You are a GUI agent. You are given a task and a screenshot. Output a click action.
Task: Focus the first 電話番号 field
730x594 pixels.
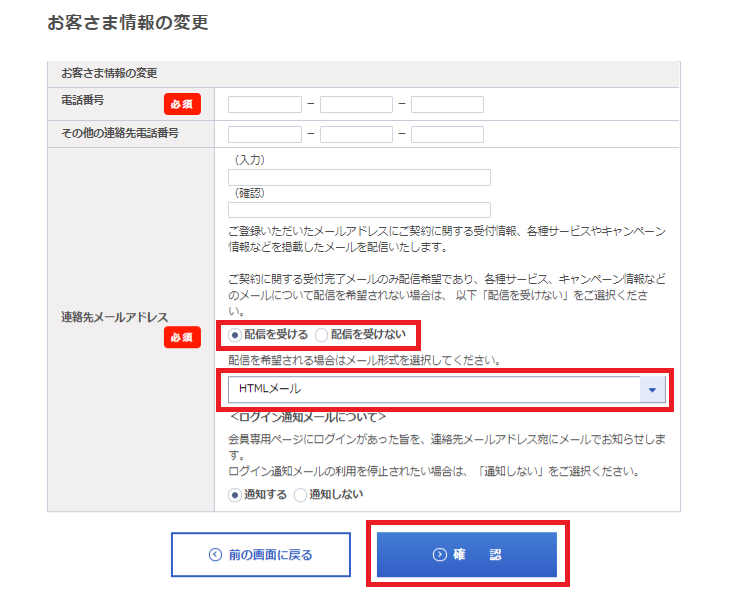coord(265,104)
